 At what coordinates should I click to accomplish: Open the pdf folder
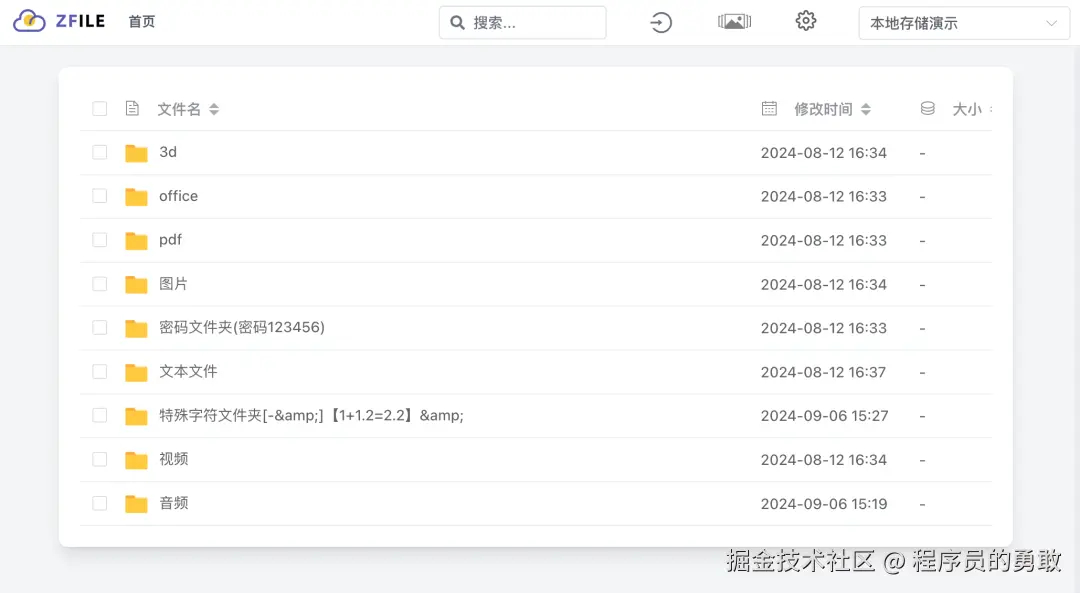click(x=170, y=240)
